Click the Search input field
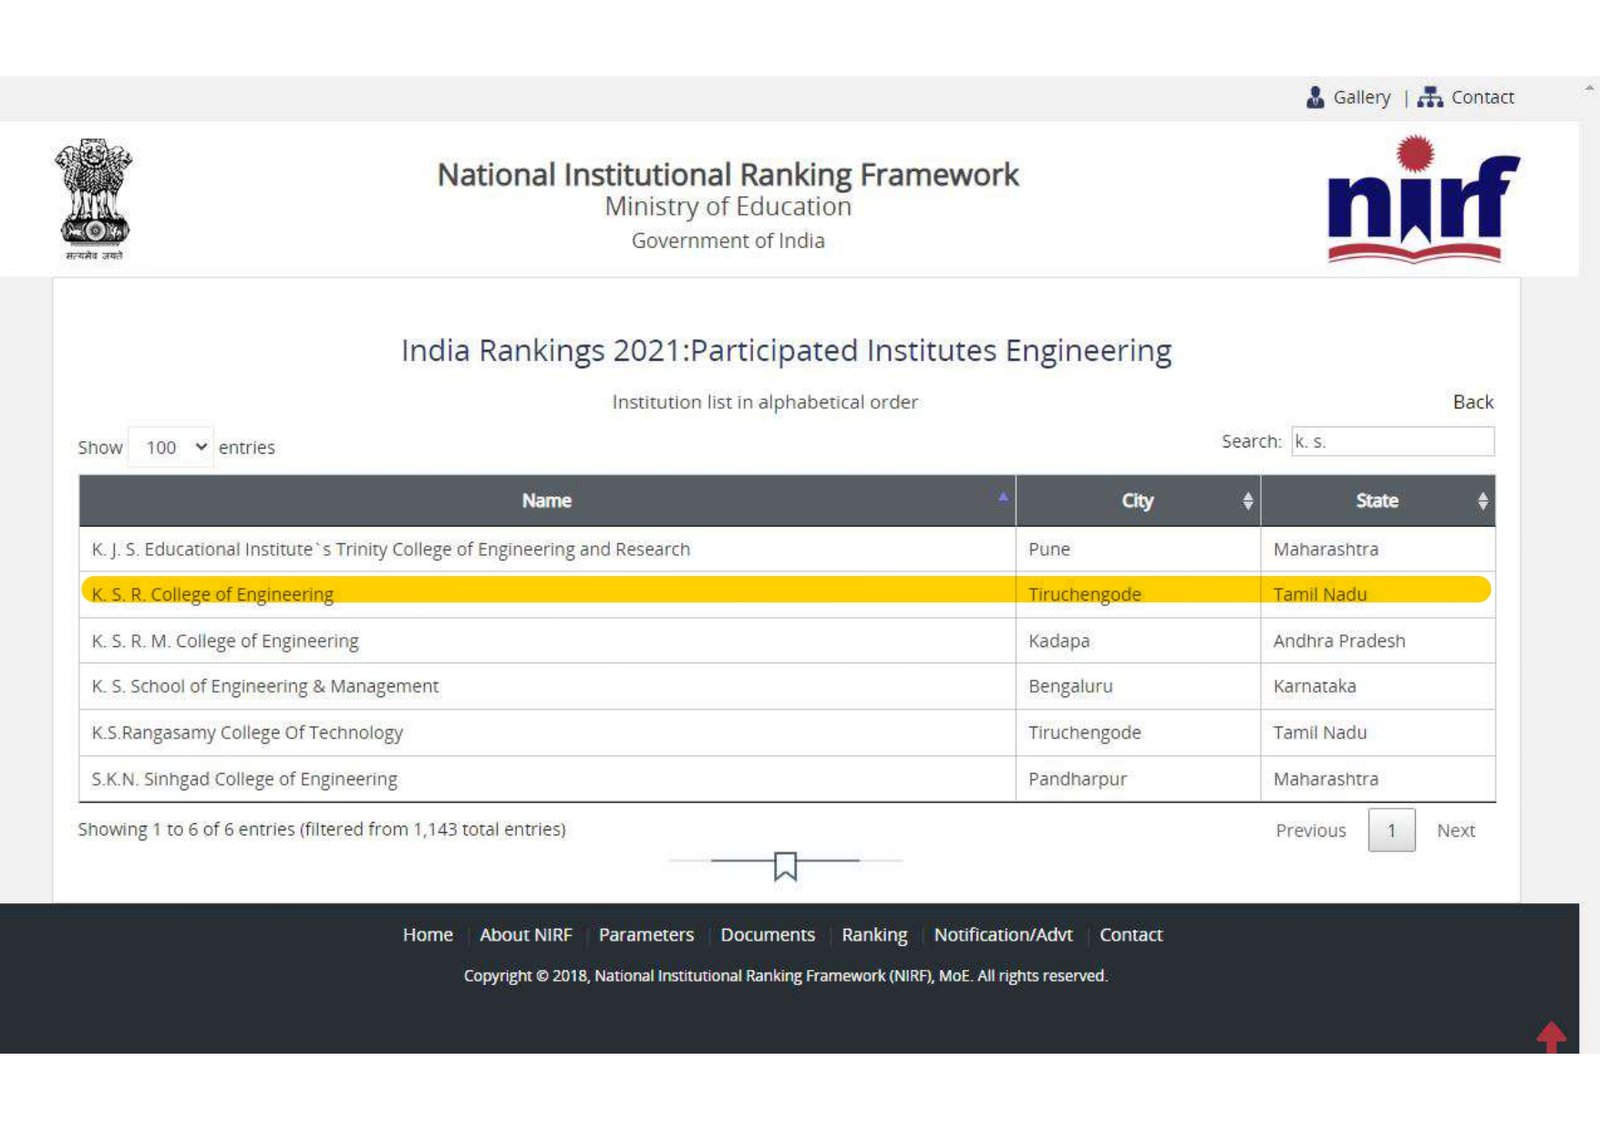 (x=1392, y=441)
